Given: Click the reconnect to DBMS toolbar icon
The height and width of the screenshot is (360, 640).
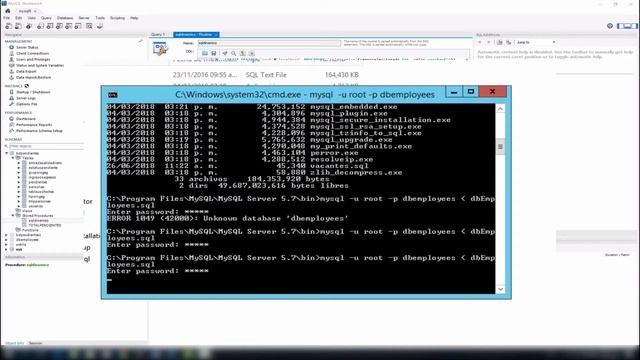Looking at the screenshot, I should [x=100, y=26].
